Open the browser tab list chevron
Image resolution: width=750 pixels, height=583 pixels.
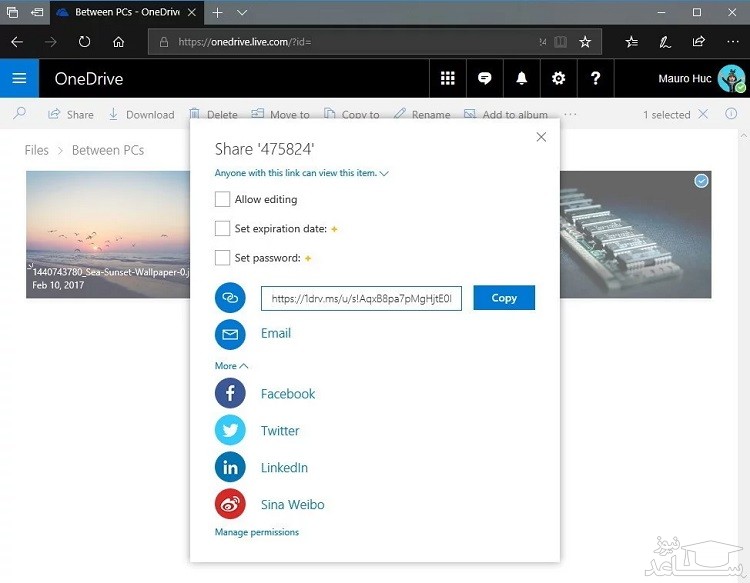pyautogui.click(x=242, y=13)
